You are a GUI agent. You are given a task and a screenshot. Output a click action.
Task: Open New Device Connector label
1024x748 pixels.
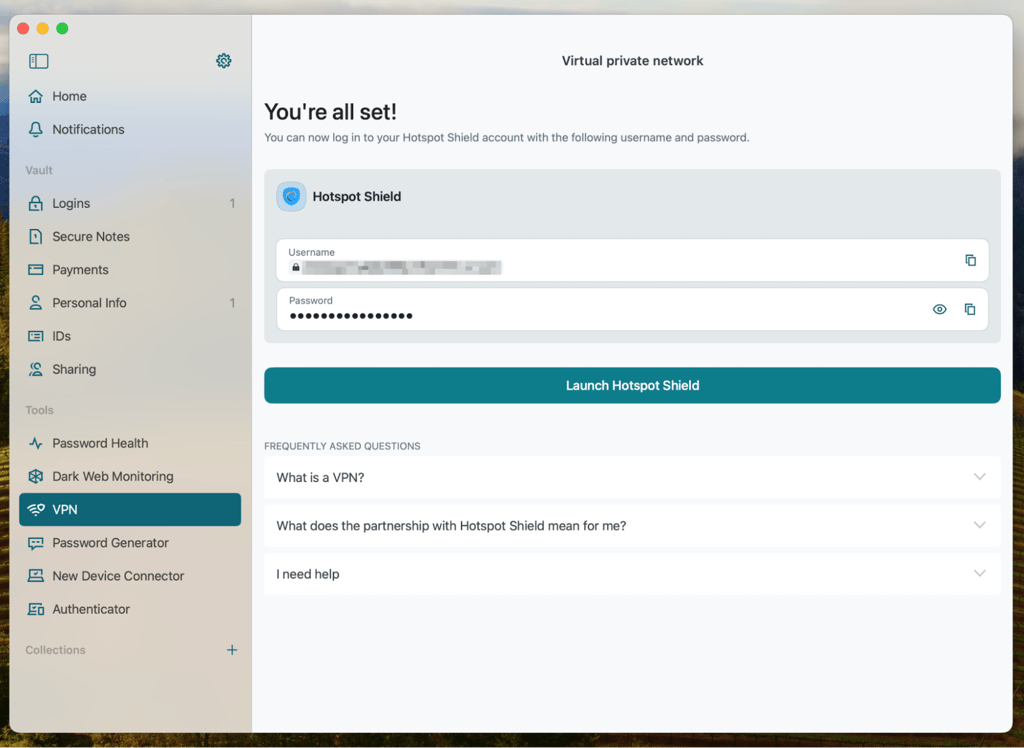[x=118, y=576]
